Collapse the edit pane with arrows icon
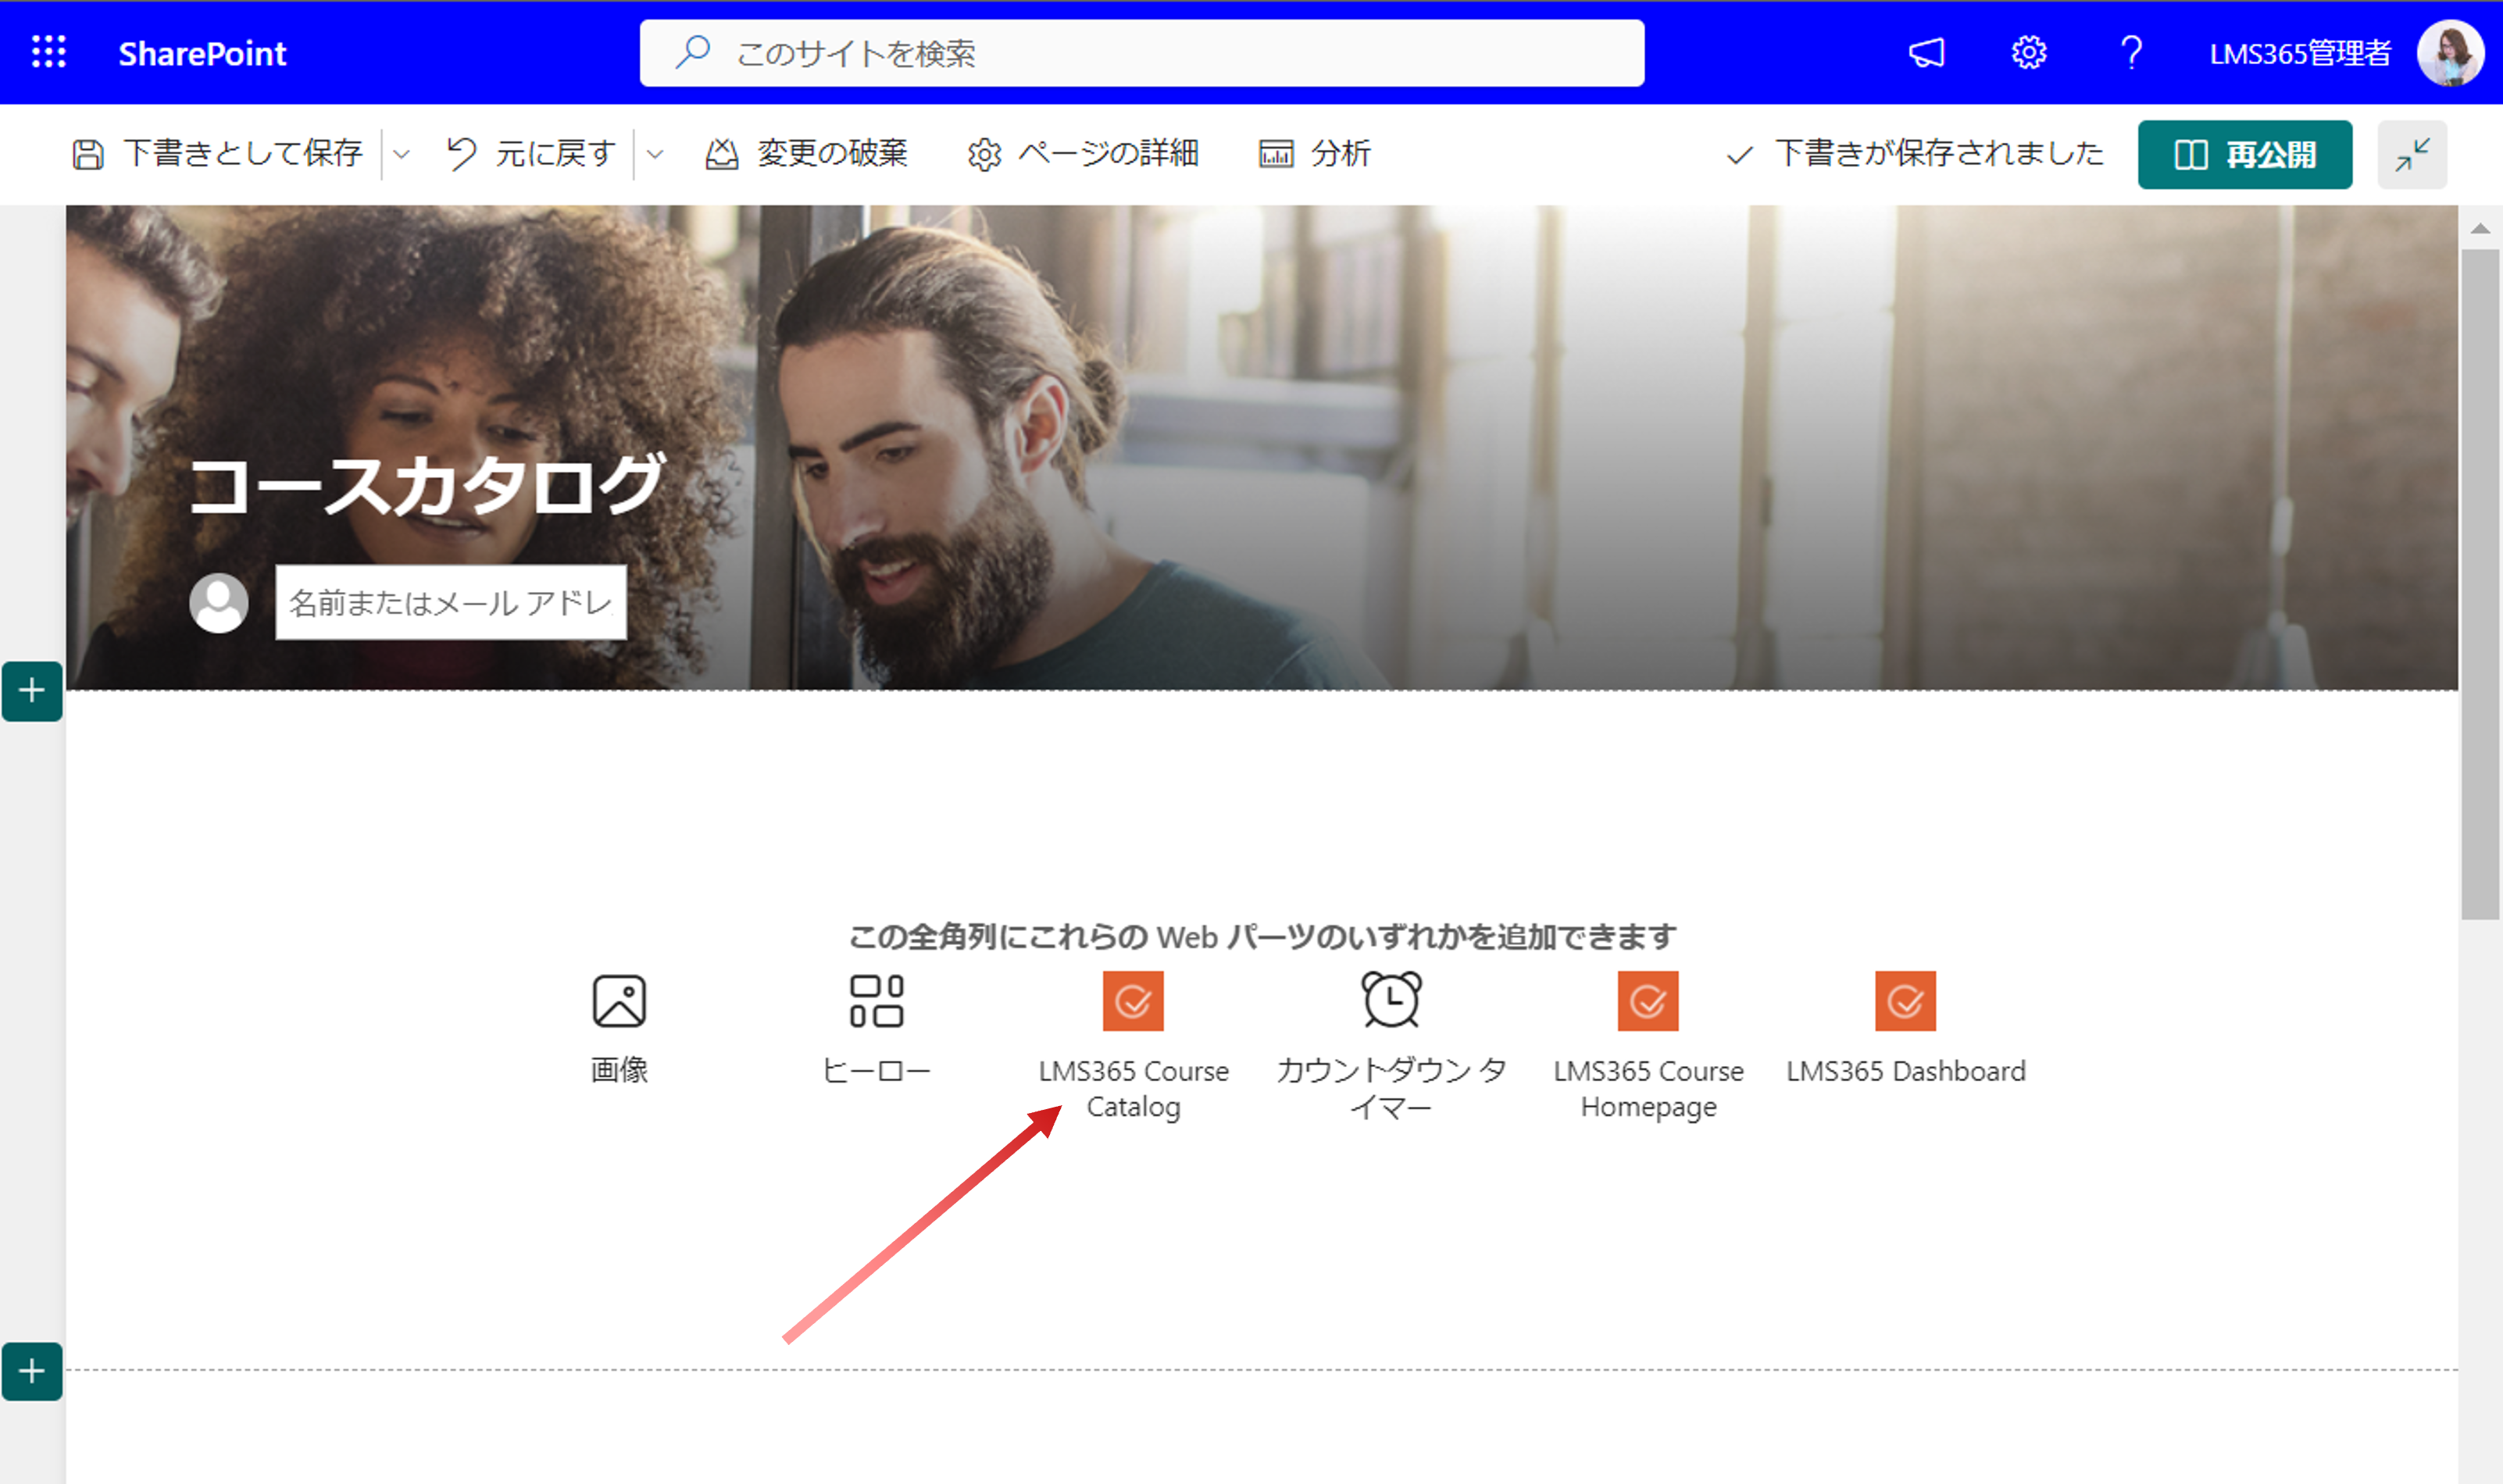 pyautogui.click(x=2412, y=154)
